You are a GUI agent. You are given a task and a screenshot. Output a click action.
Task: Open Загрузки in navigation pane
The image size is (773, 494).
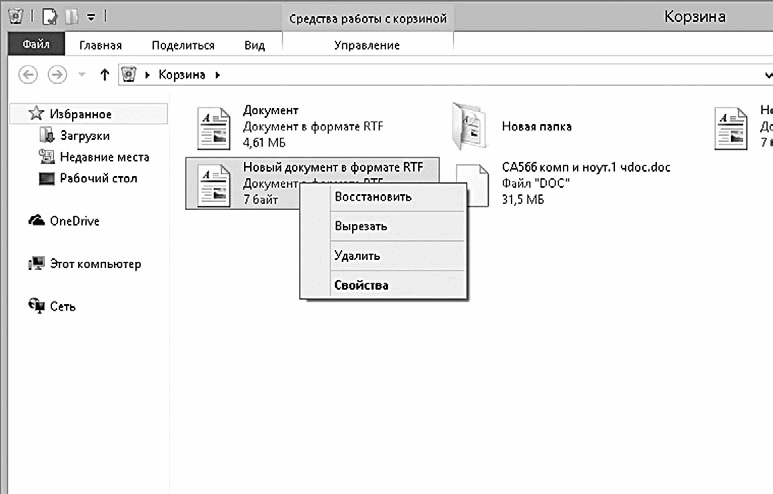85,136
